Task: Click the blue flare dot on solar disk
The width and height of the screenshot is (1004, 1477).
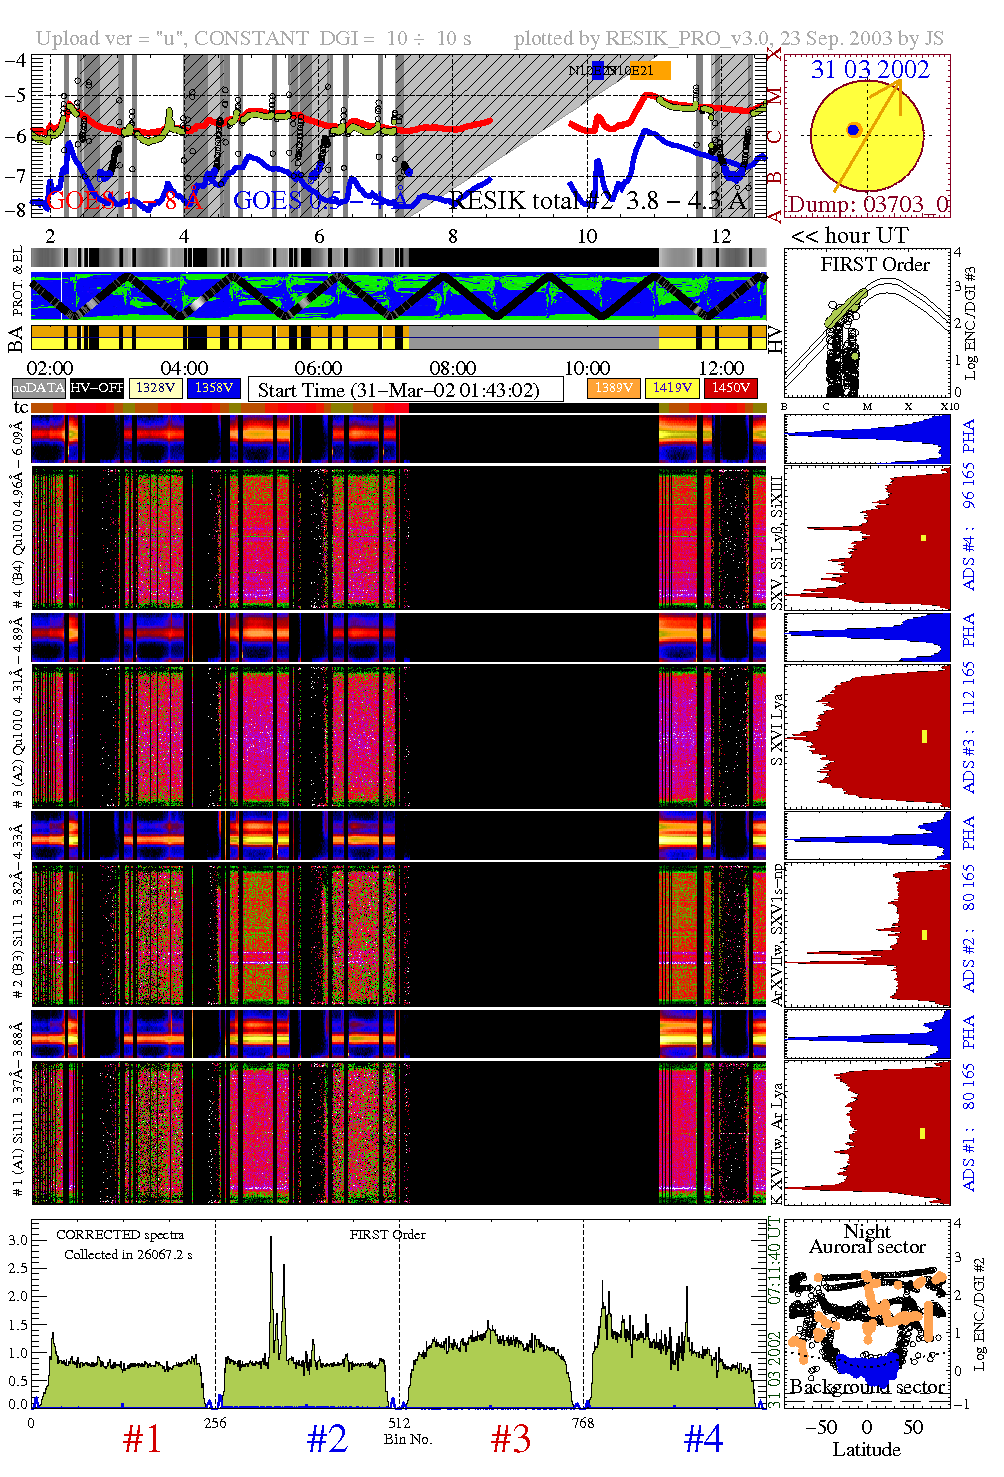Action: point(853,130)
